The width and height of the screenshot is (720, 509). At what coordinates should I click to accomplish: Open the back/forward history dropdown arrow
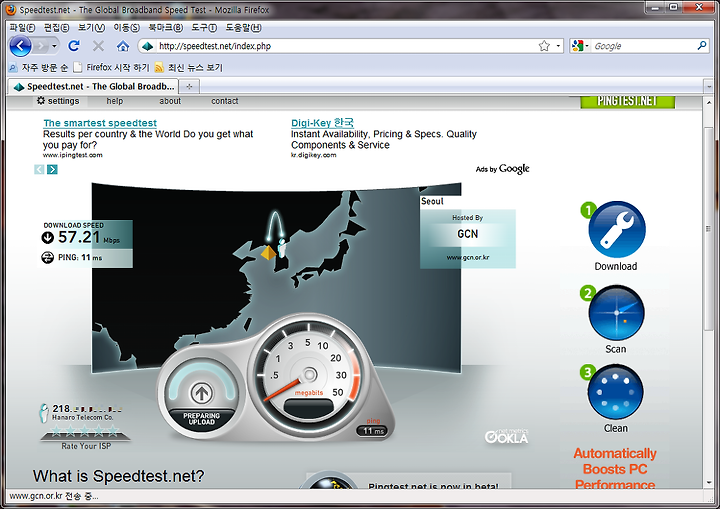54,46
